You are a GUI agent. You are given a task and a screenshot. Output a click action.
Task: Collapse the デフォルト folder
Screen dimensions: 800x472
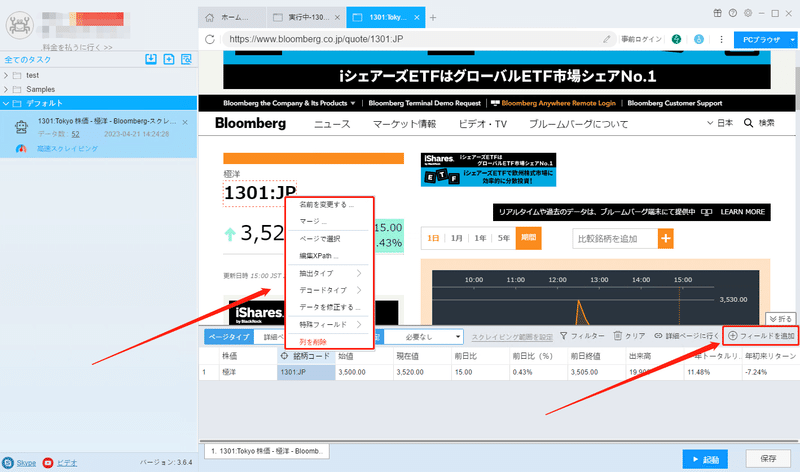(x=6, y=103)
